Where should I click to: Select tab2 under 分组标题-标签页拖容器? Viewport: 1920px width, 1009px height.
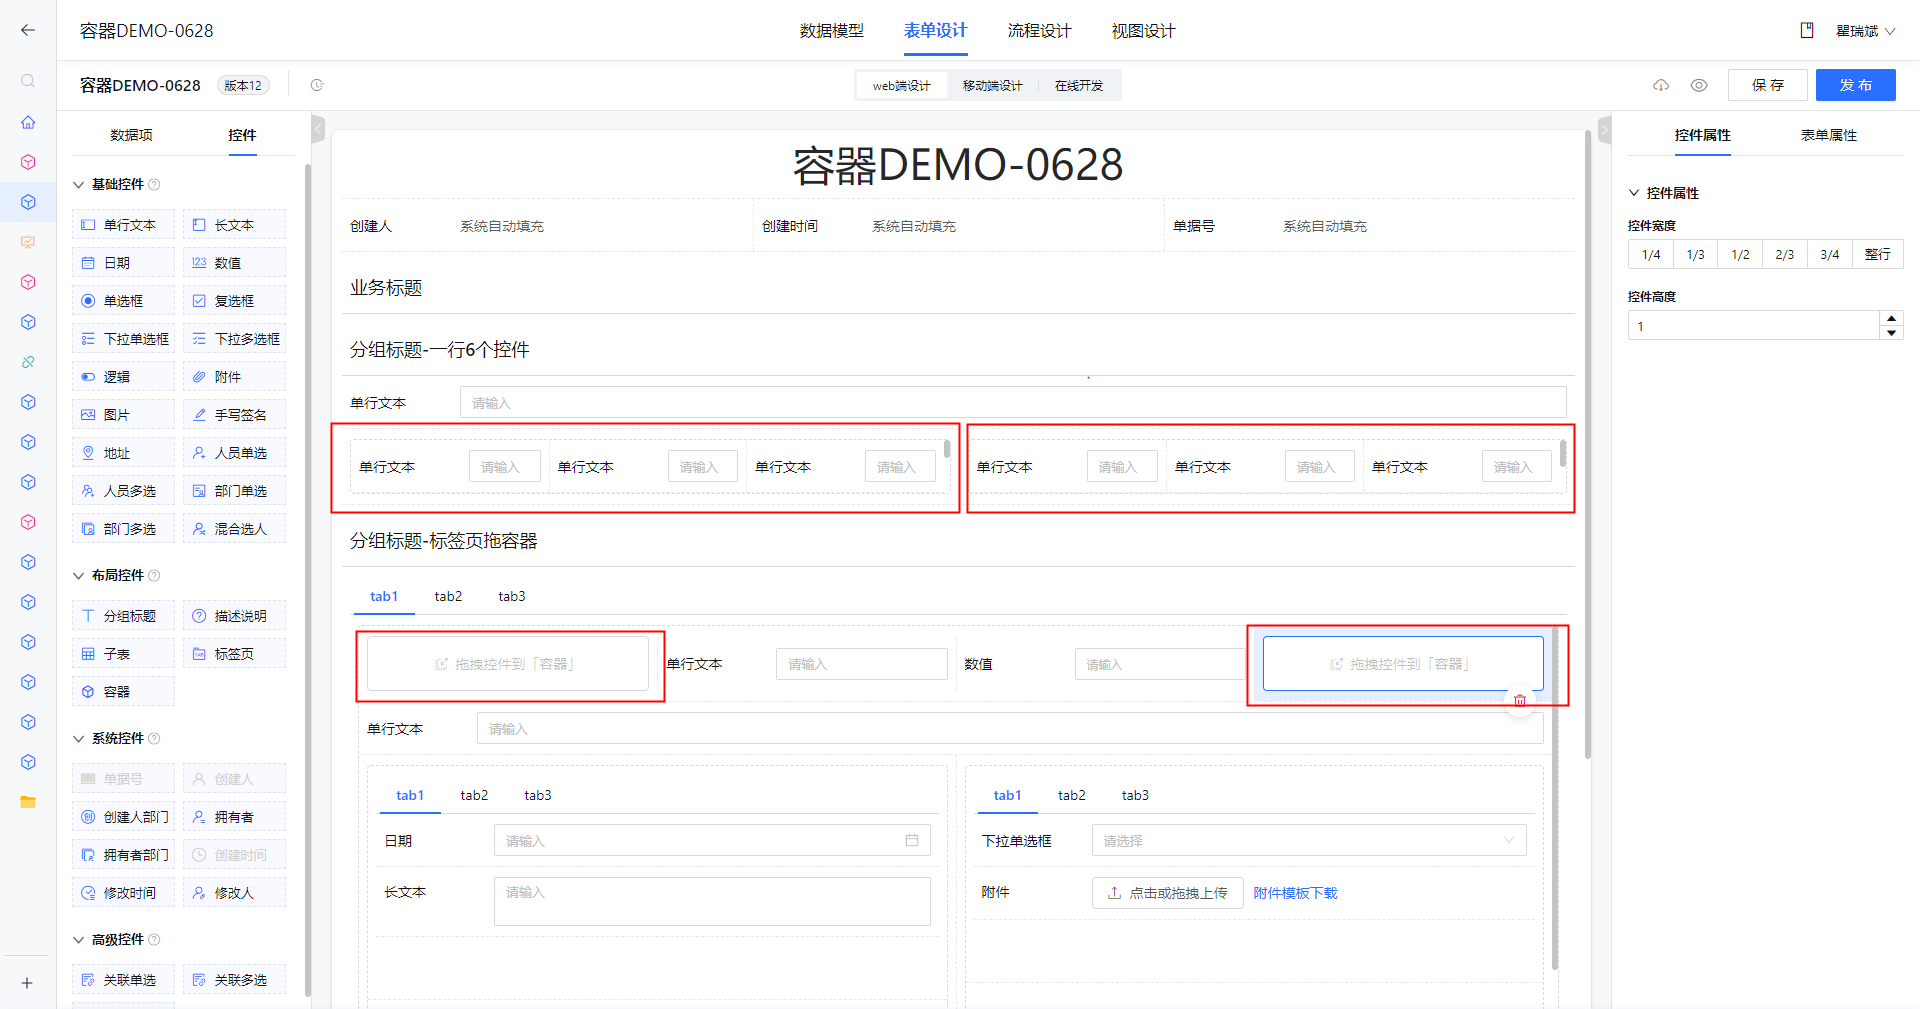point(448,596)
